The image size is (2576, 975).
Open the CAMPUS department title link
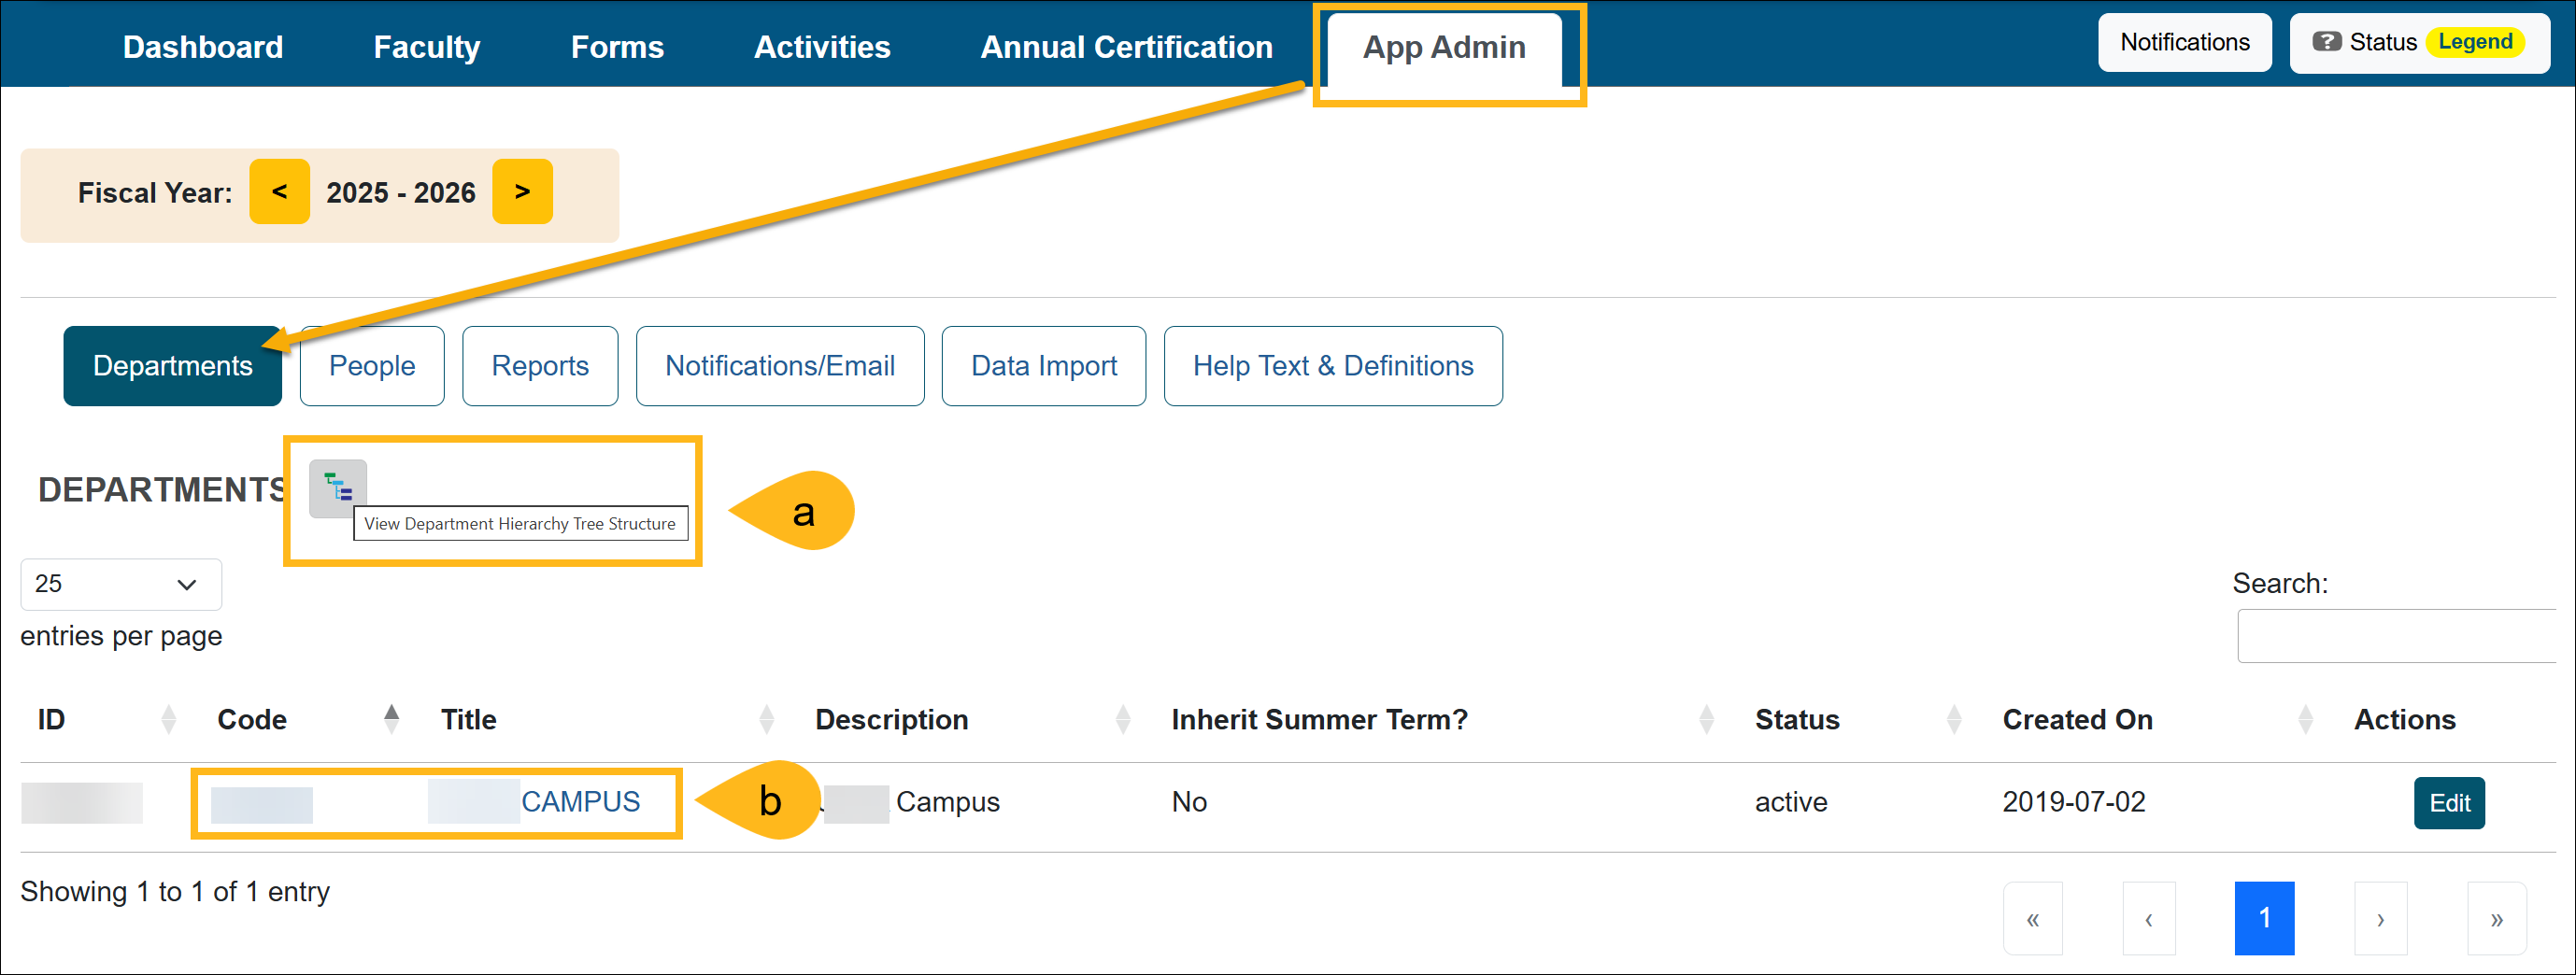tap(581, 801)
